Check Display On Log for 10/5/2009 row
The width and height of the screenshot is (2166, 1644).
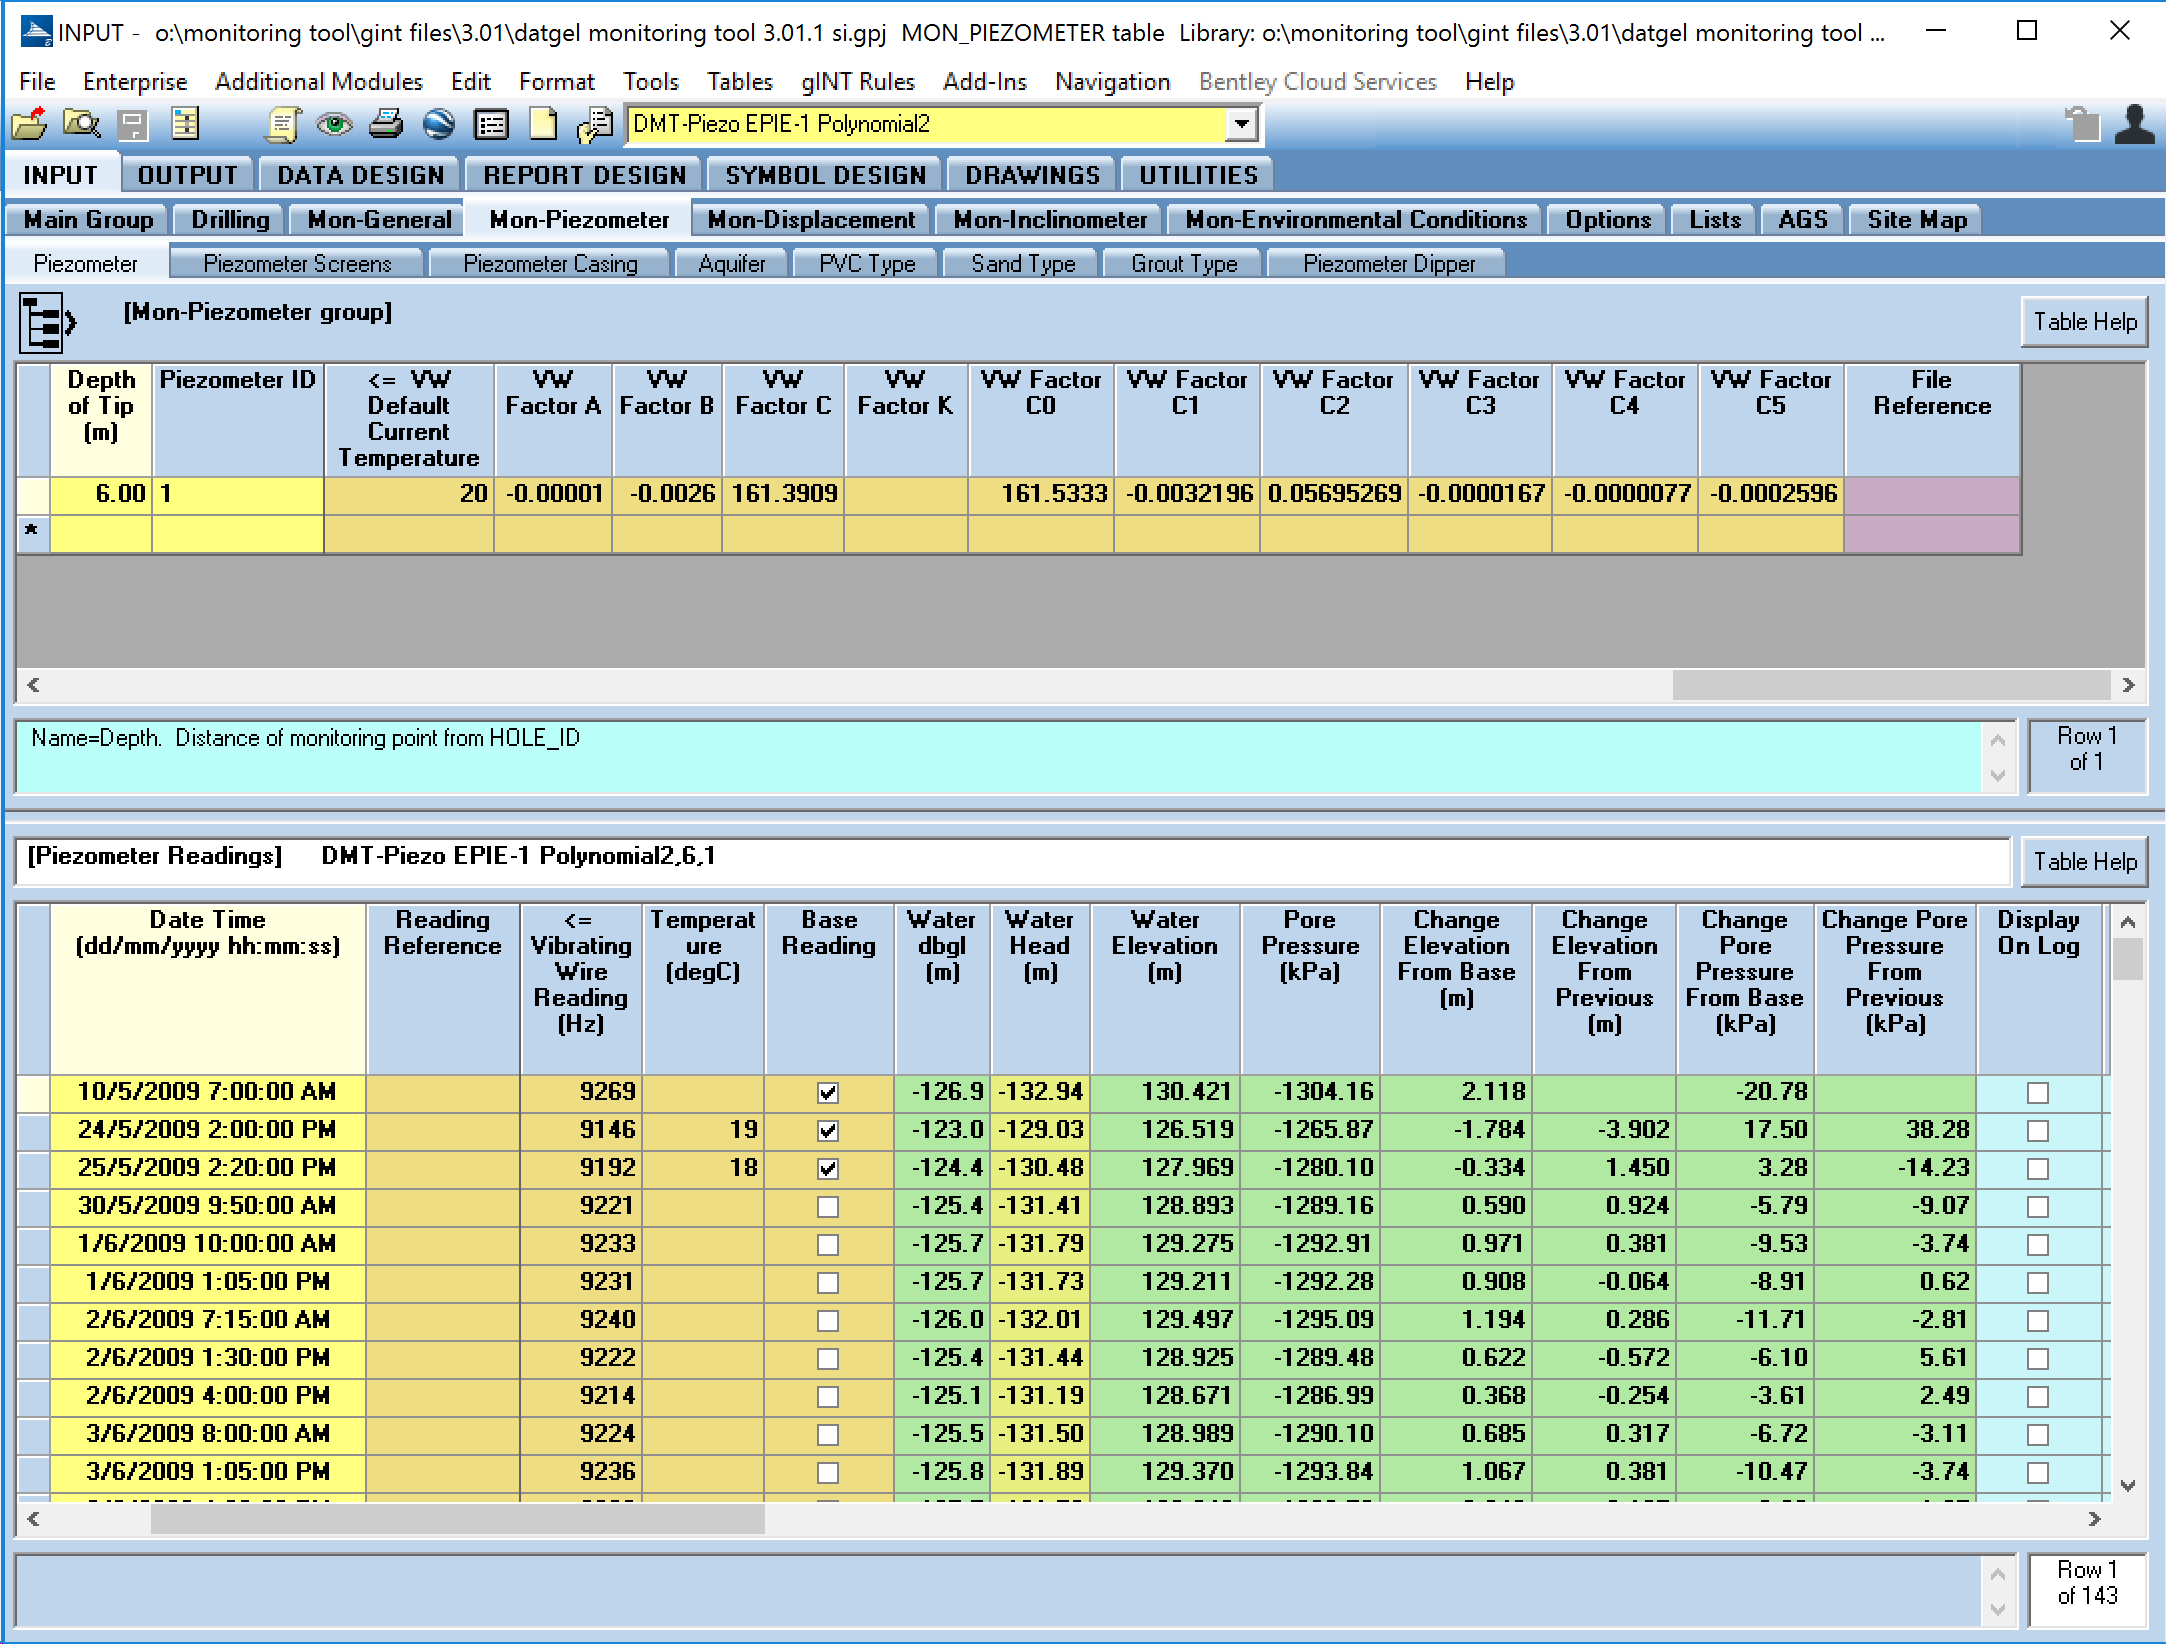coord(2038,1093)
